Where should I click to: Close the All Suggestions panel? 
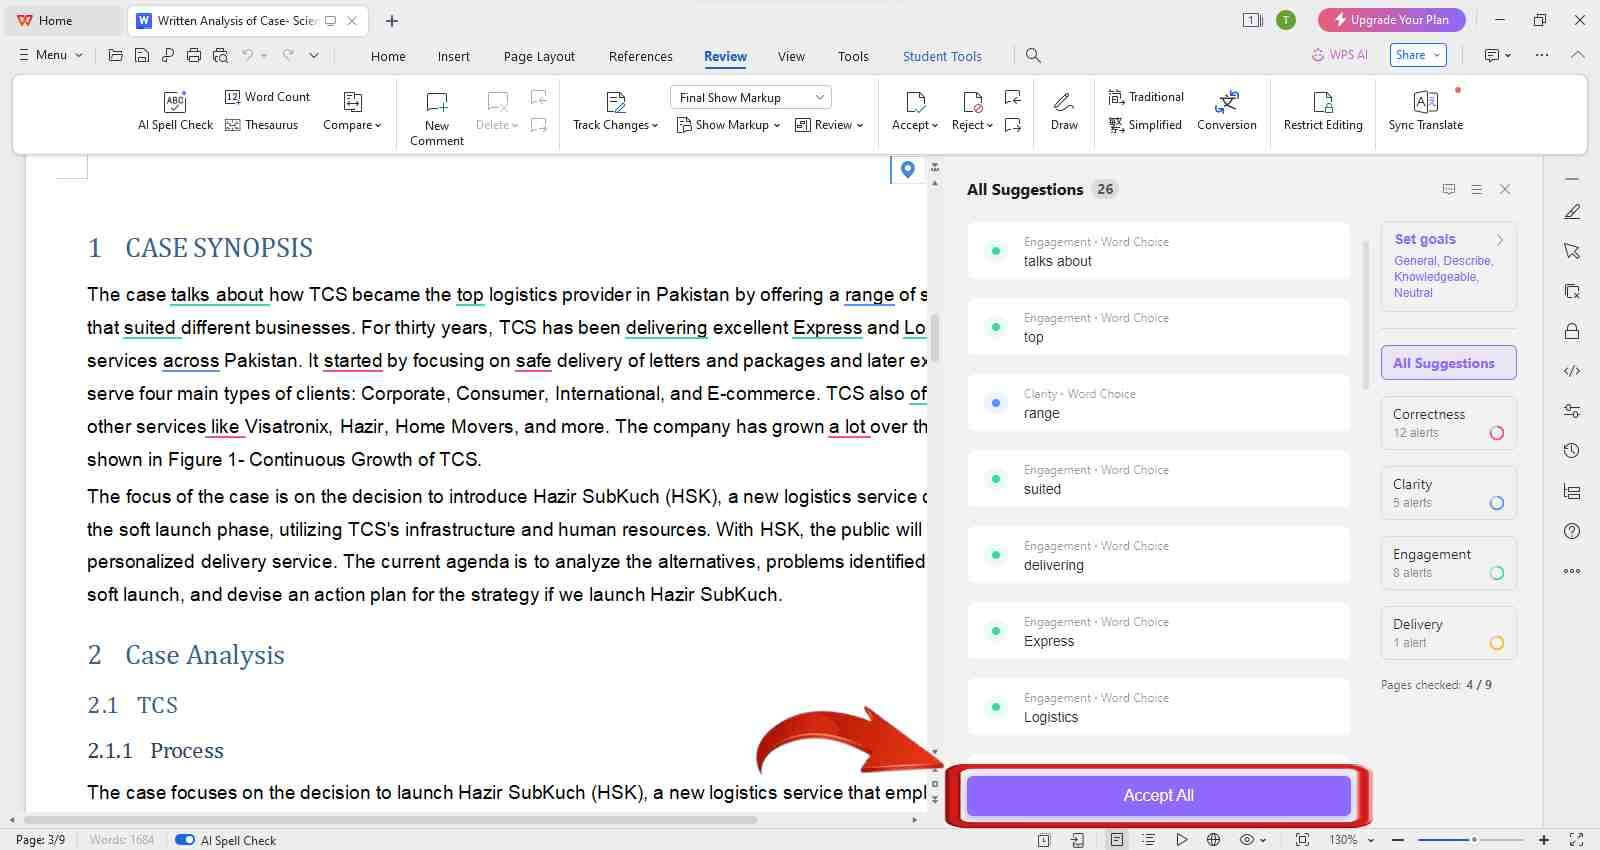coord(1505,189)
